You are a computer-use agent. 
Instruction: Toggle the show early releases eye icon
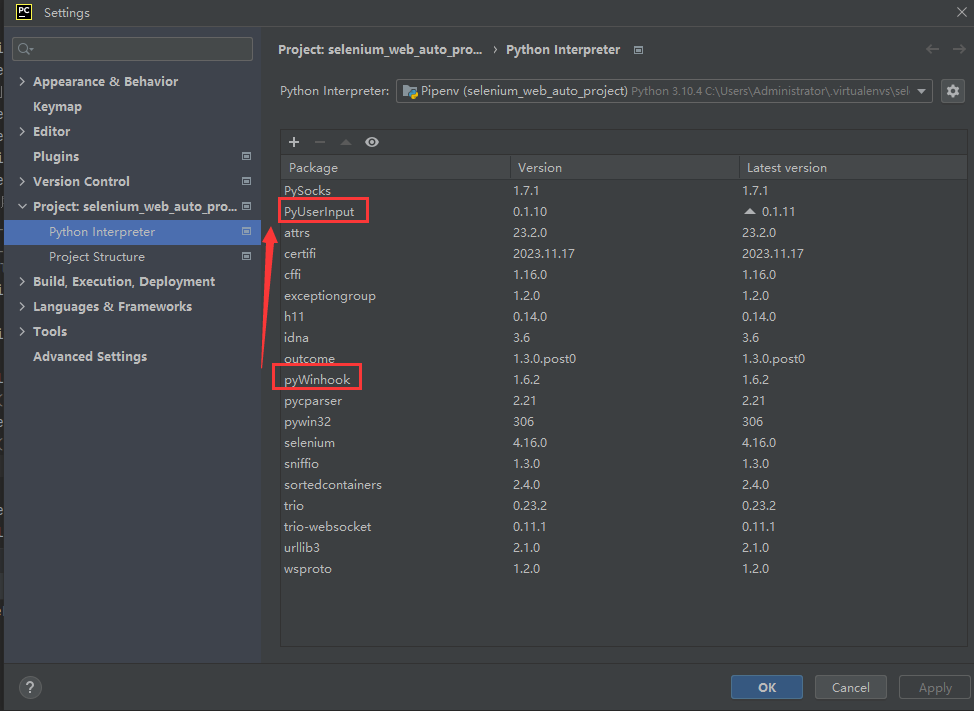click(x=372, y=142)
